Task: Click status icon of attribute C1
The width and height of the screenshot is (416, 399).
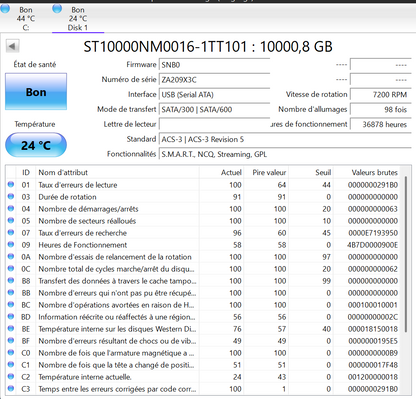Action: pyautogui.click(x=11, y=364)
